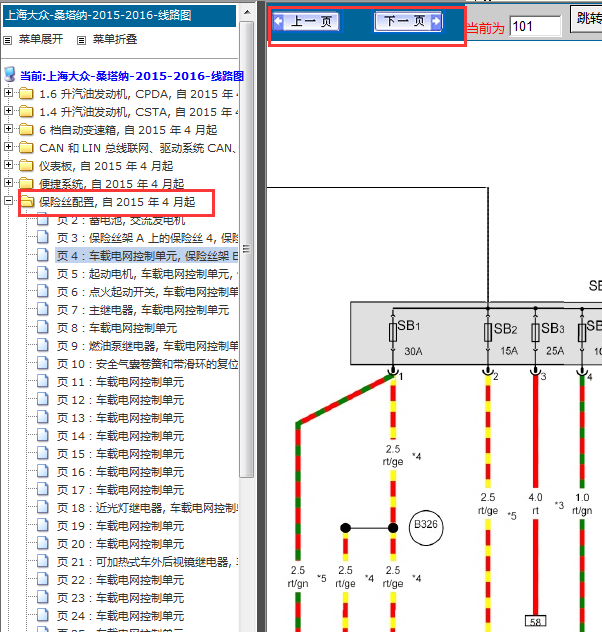602x632 pixels.
Task: Expand the 1.6 升汽油发动机 CPDA folder
Action: click(x=8, y=93)
